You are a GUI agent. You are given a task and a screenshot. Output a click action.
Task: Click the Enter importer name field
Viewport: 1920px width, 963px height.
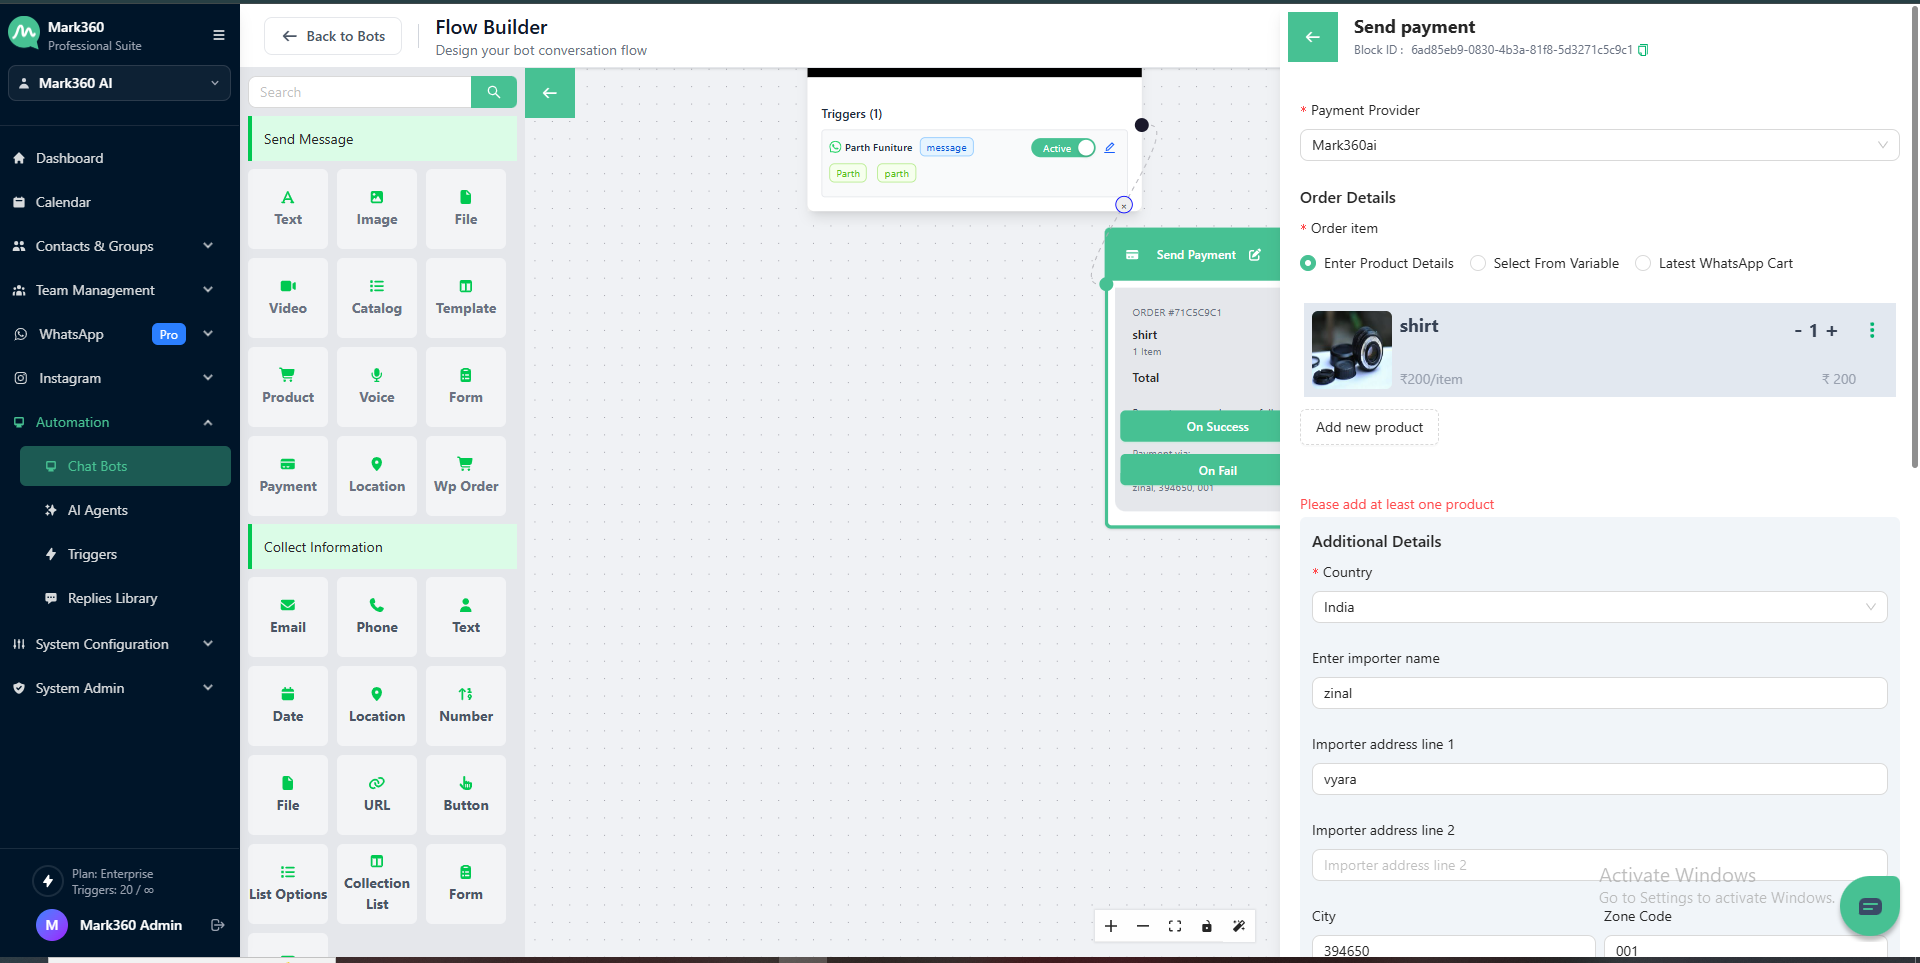click(1598, 693)
